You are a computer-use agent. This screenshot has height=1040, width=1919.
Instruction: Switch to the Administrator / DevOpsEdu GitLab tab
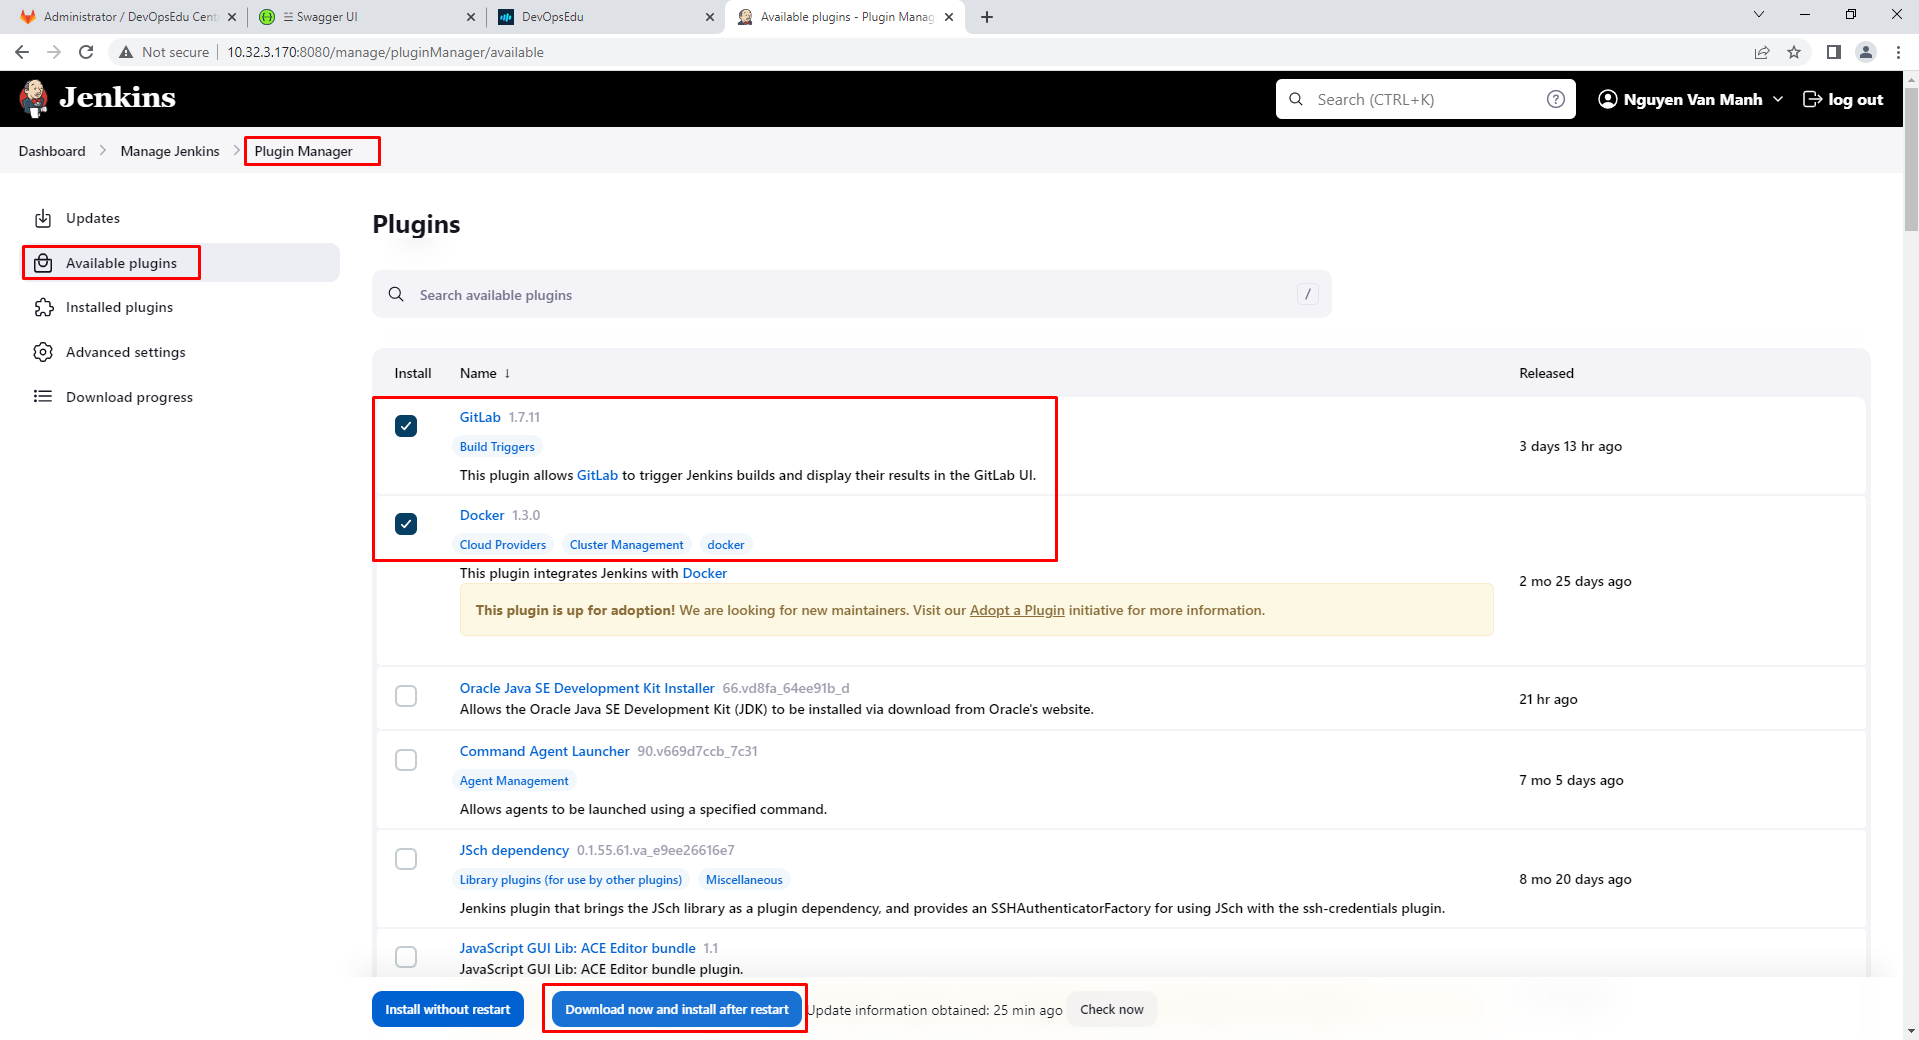[x=130, y=17]
